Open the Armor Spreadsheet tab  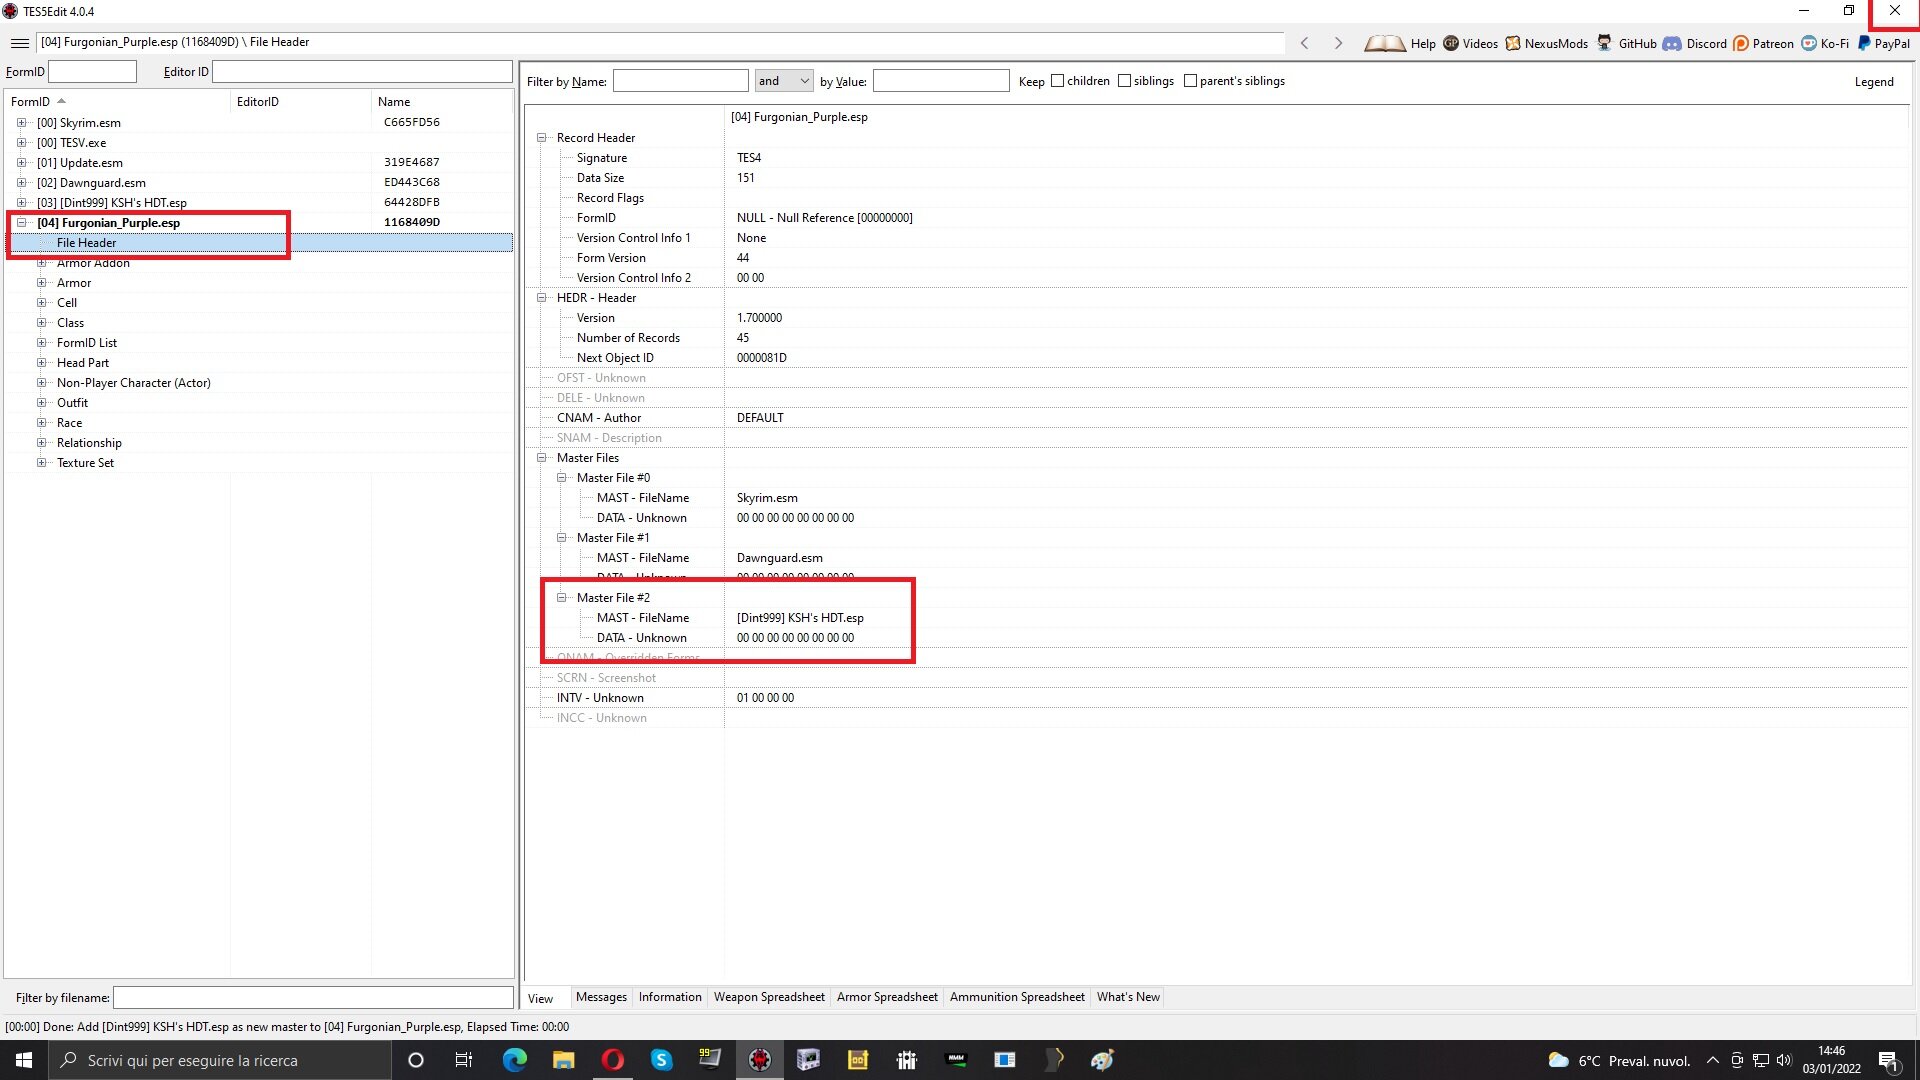tap(887, 997)
